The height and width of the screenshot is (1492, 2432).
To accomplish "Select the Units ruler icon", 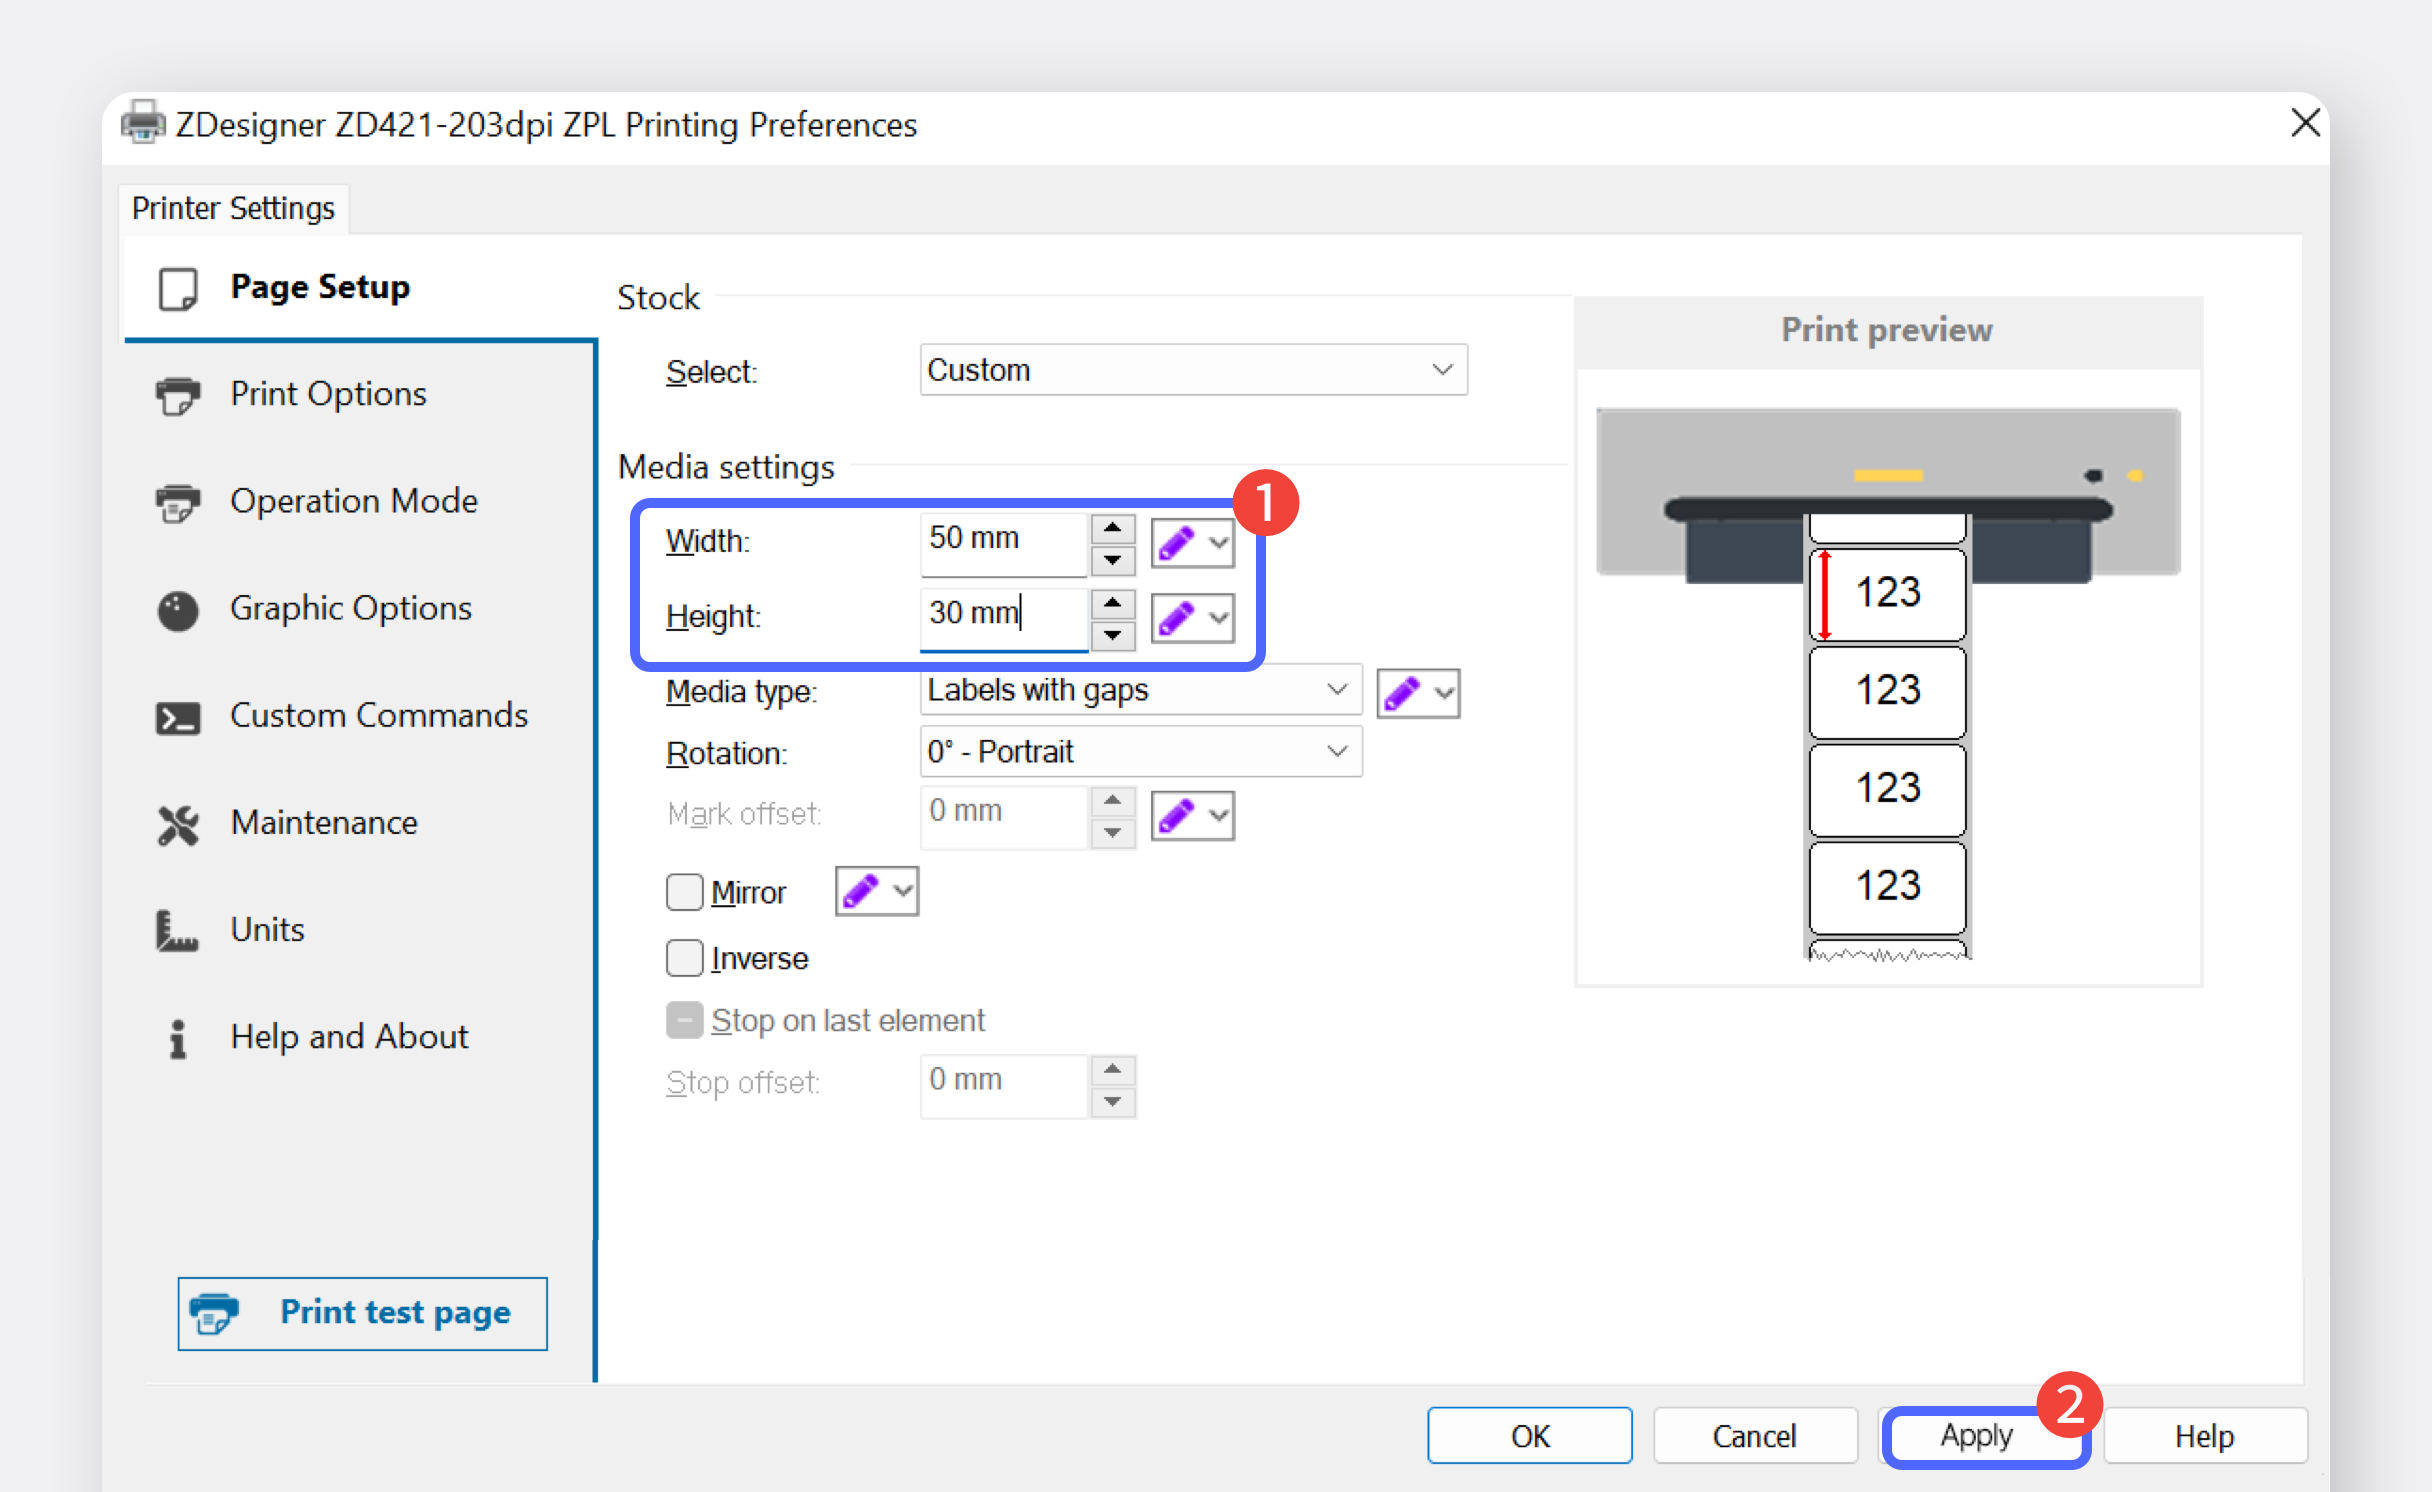I will coord(178,931).
